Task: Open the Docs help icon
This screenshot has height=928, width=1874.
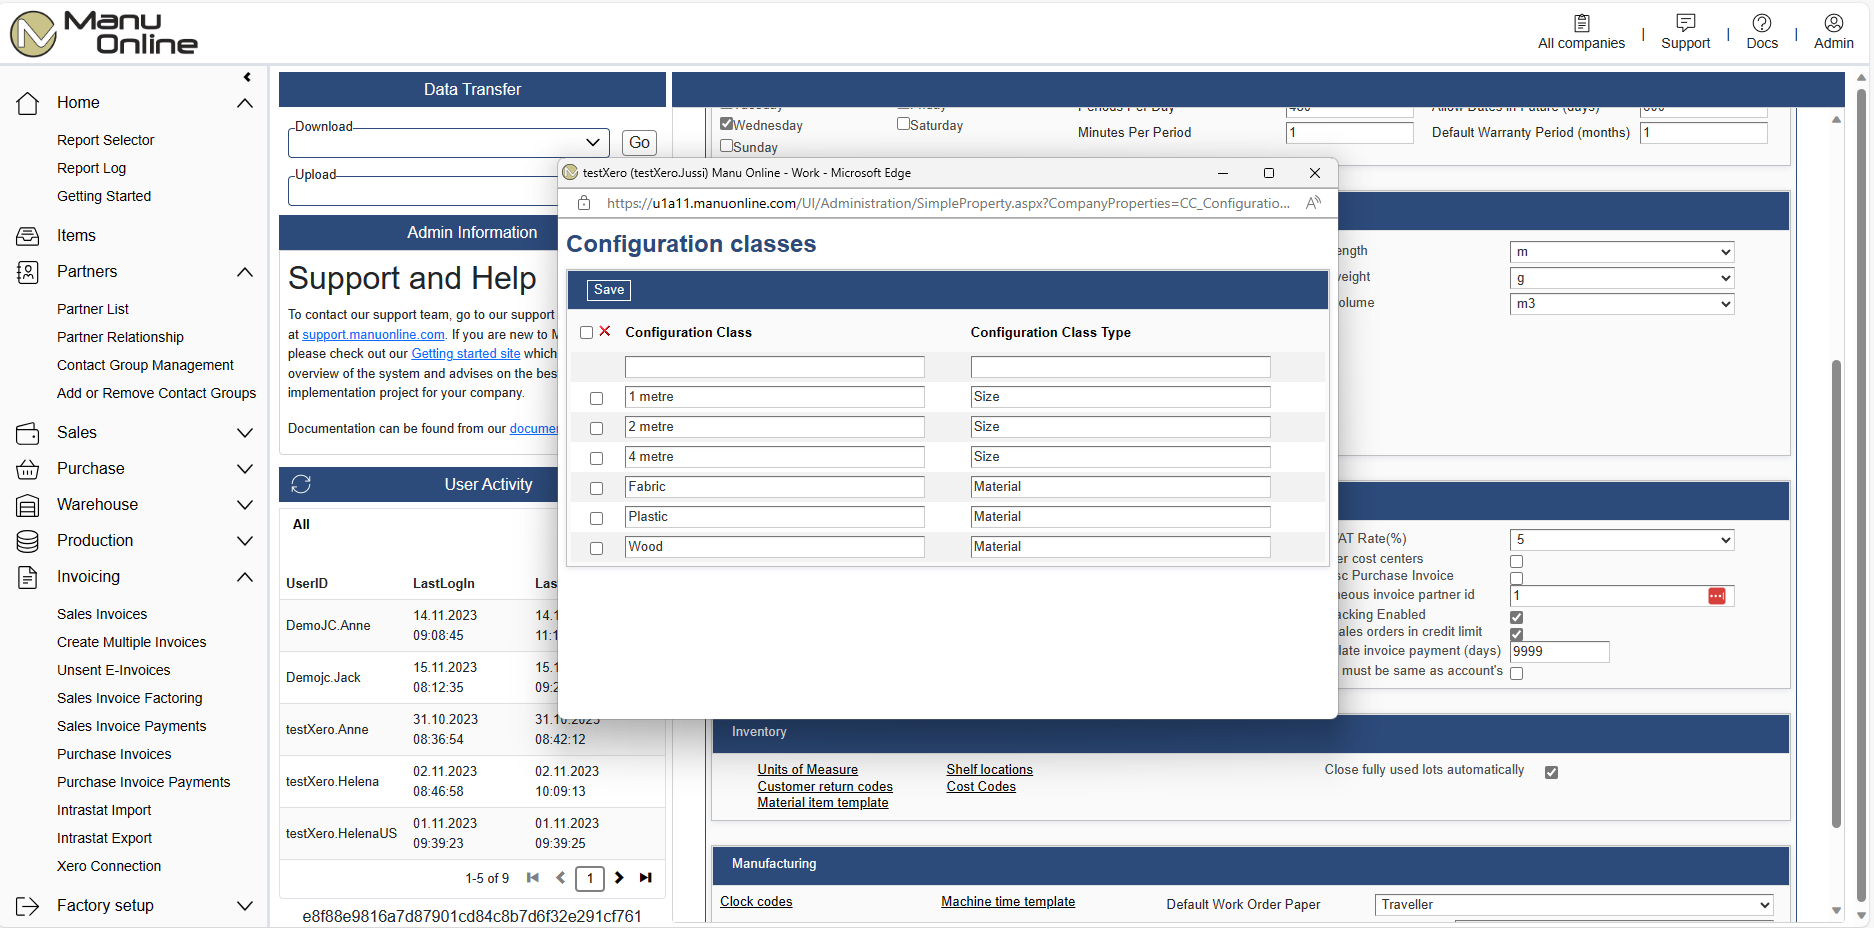Action: (1761, 23)
